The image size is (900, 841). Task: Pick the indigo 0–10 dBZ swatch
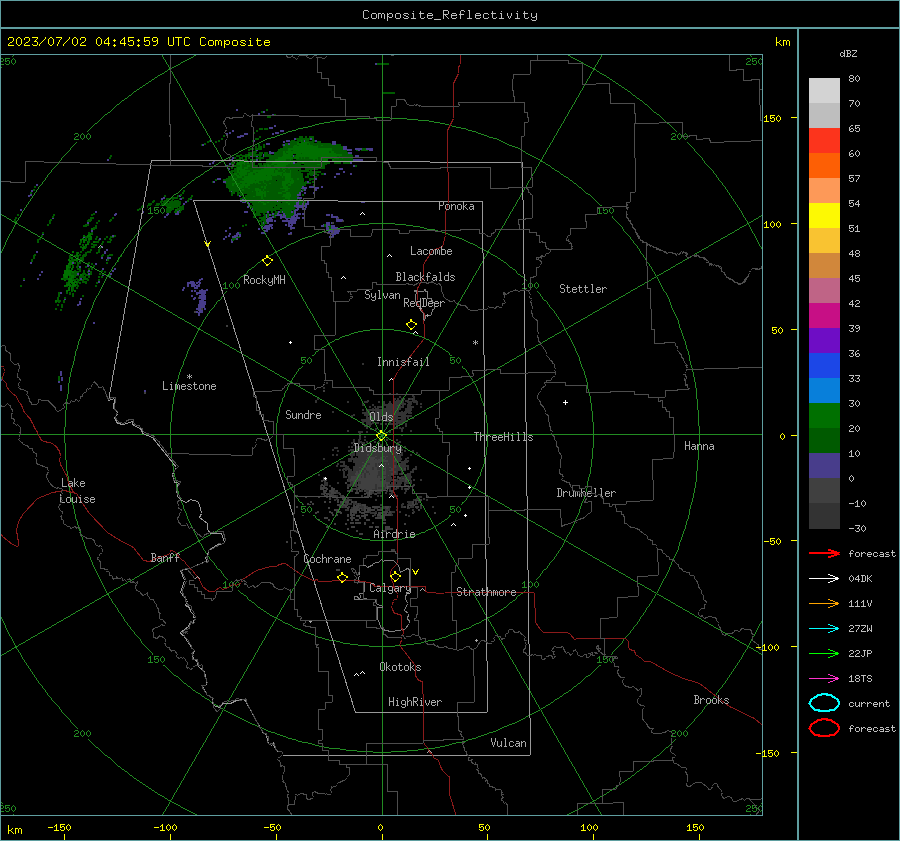[824, 466]
